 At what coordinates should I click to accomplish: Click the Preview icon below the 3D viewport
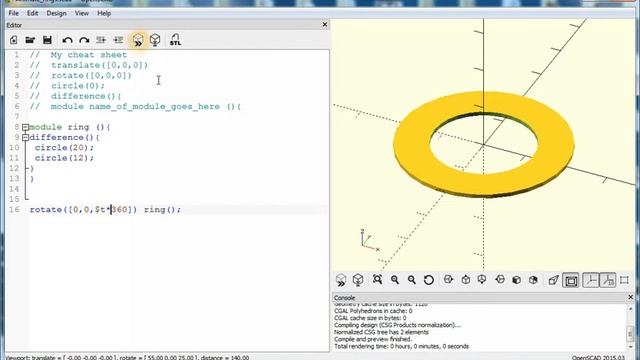pyautogui.click(x=341, y=280)
